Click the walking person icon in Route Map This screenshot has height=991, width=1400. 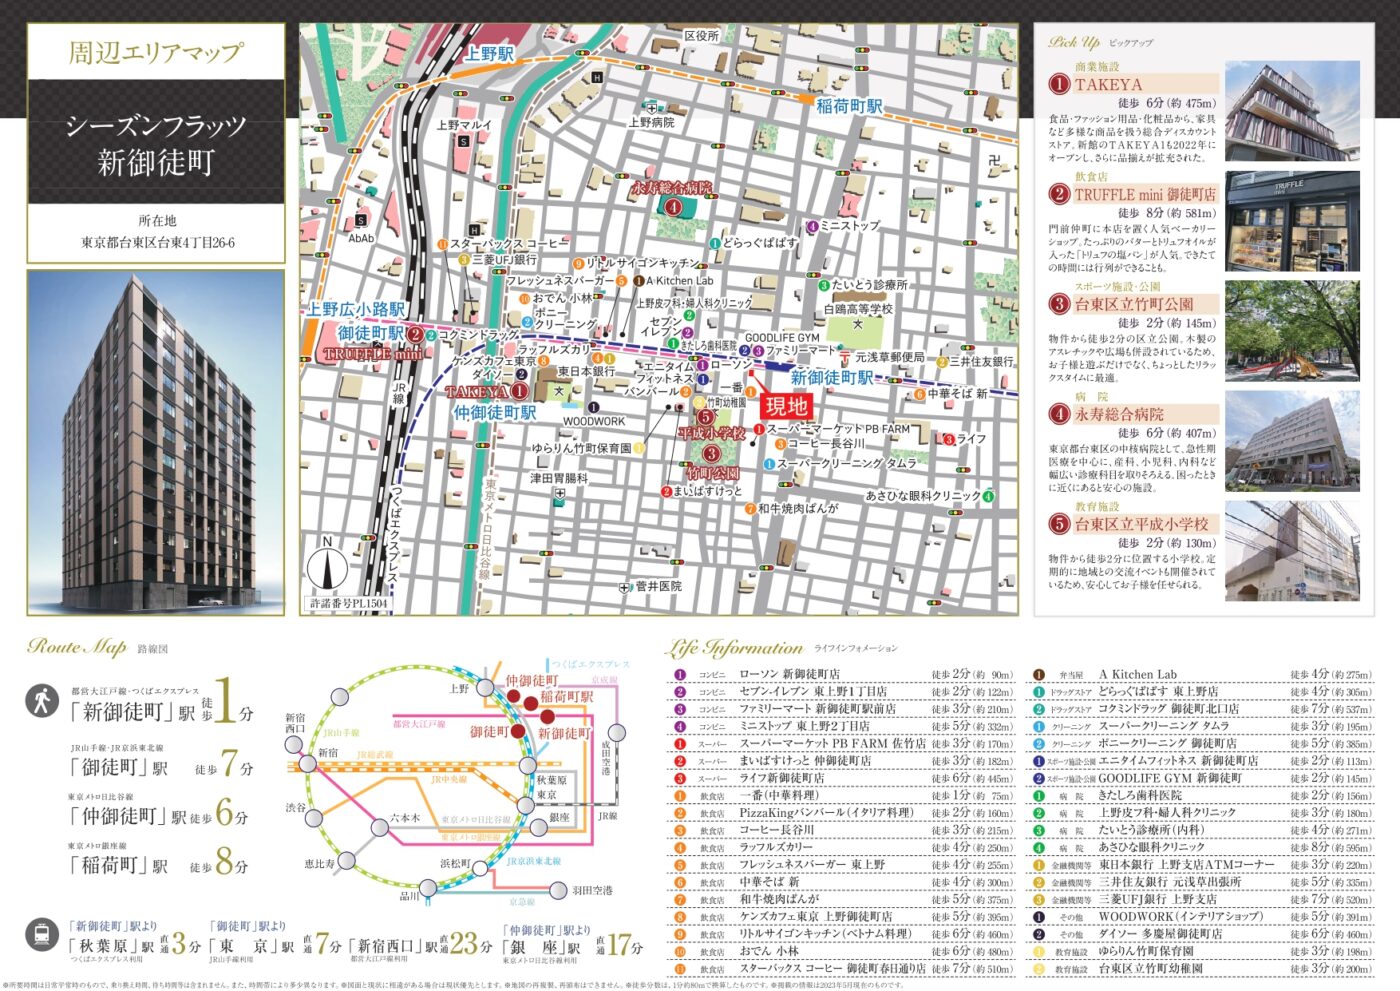pos(42,700)
